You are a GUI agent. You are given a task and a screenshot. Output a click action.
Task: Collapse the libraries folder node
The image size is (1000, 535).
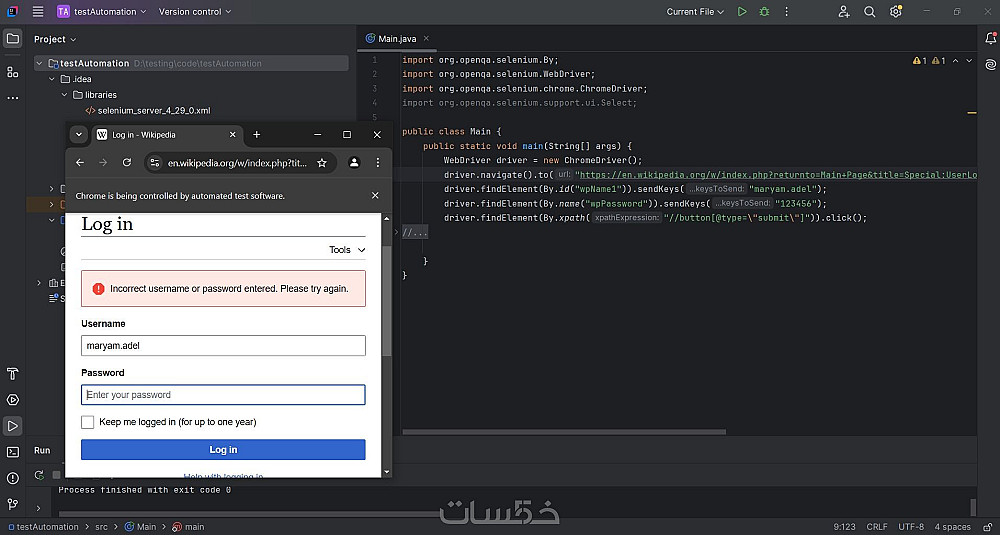point(64,94)
